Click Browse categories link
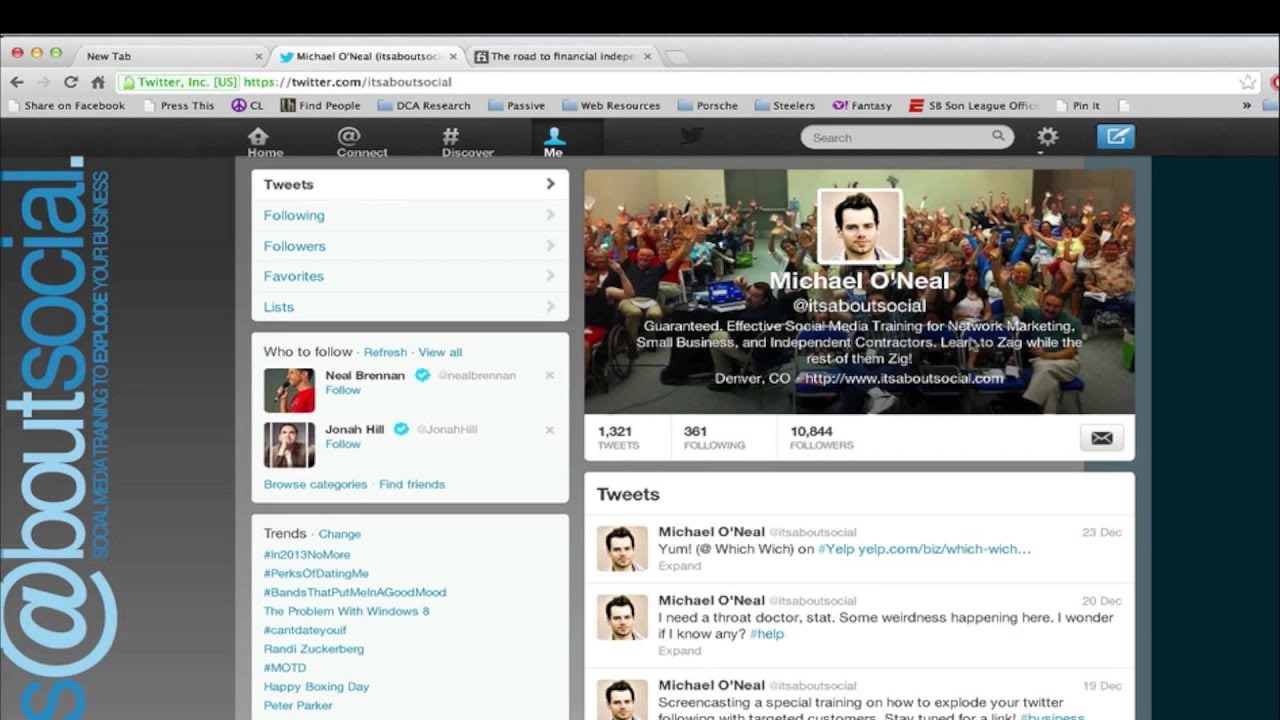1280x720 pixels. point(315,484)
